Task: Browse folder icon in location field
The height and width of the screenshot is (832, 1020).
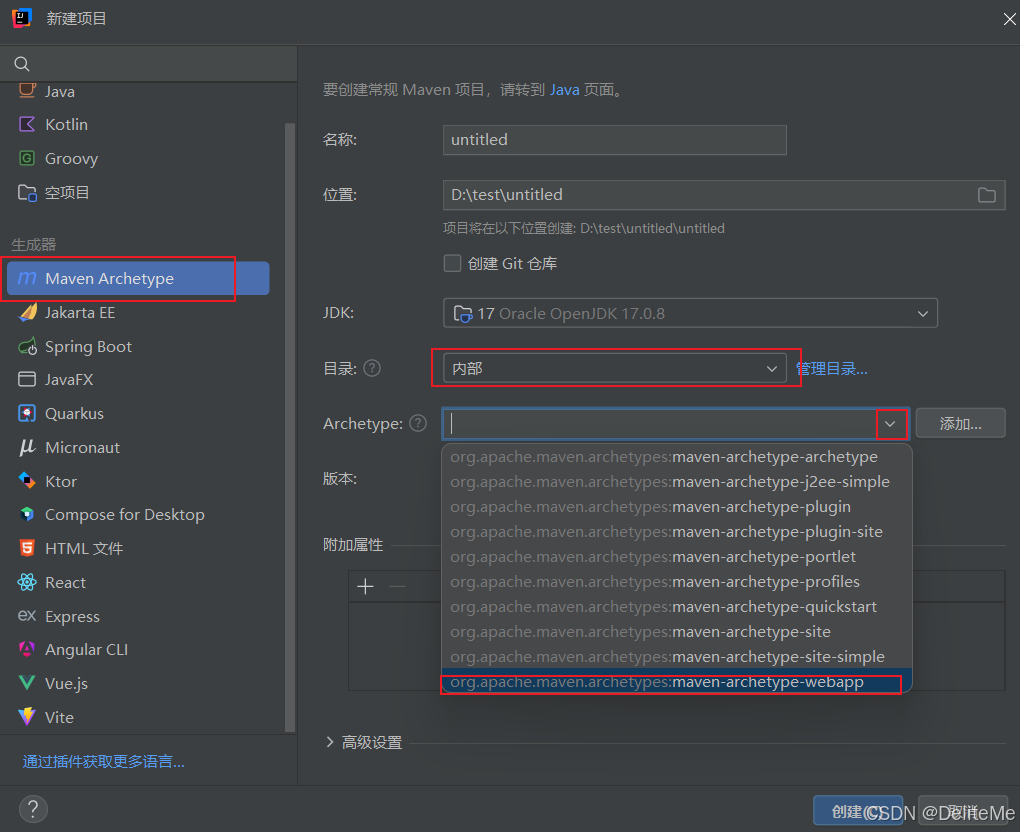Action: [986, 195]
